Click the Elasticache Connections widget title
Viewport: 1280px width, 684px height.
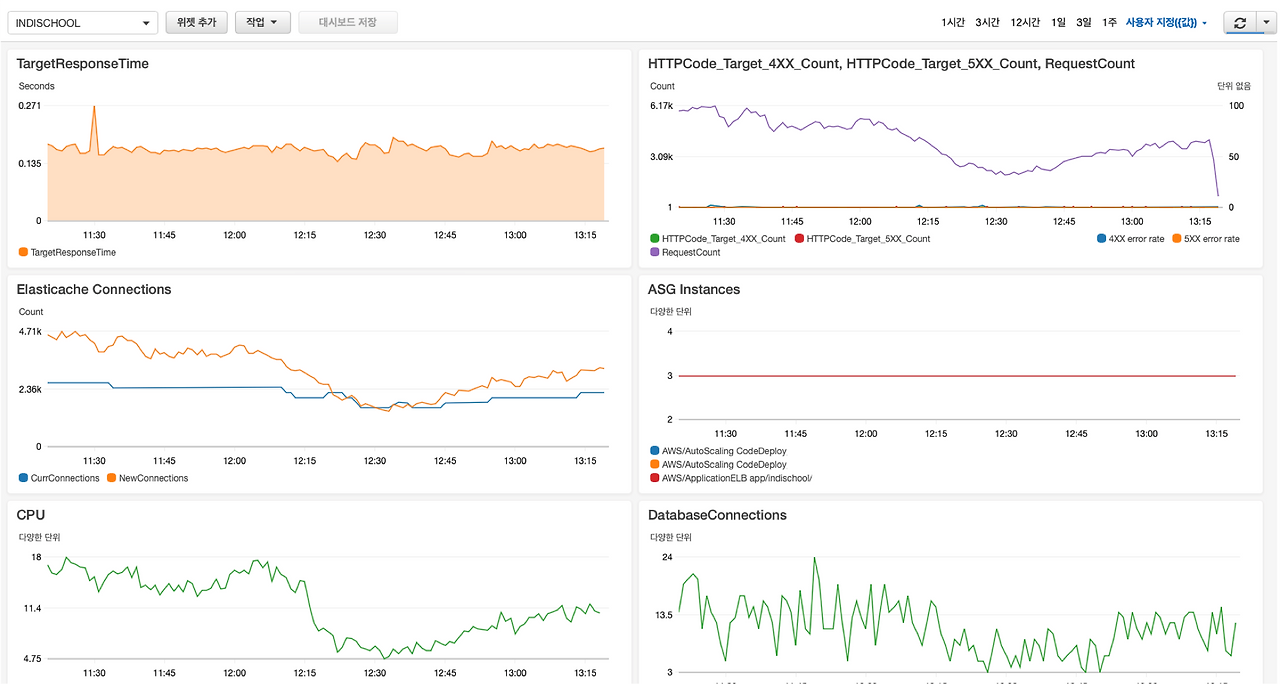pyautogui.click(x=94, y=290)
